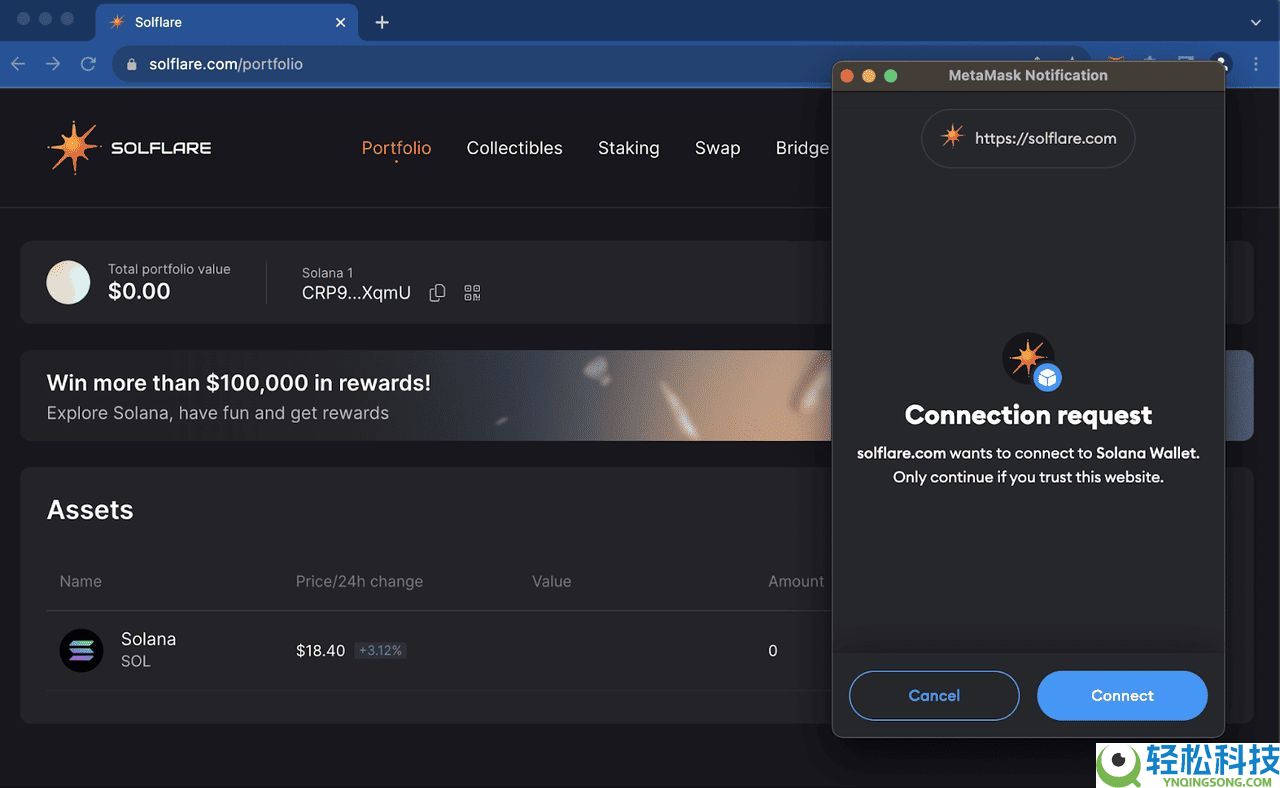Click the Value column header
The height and width of the screenshot is (788, 1280).
click(x=551, y=581)
